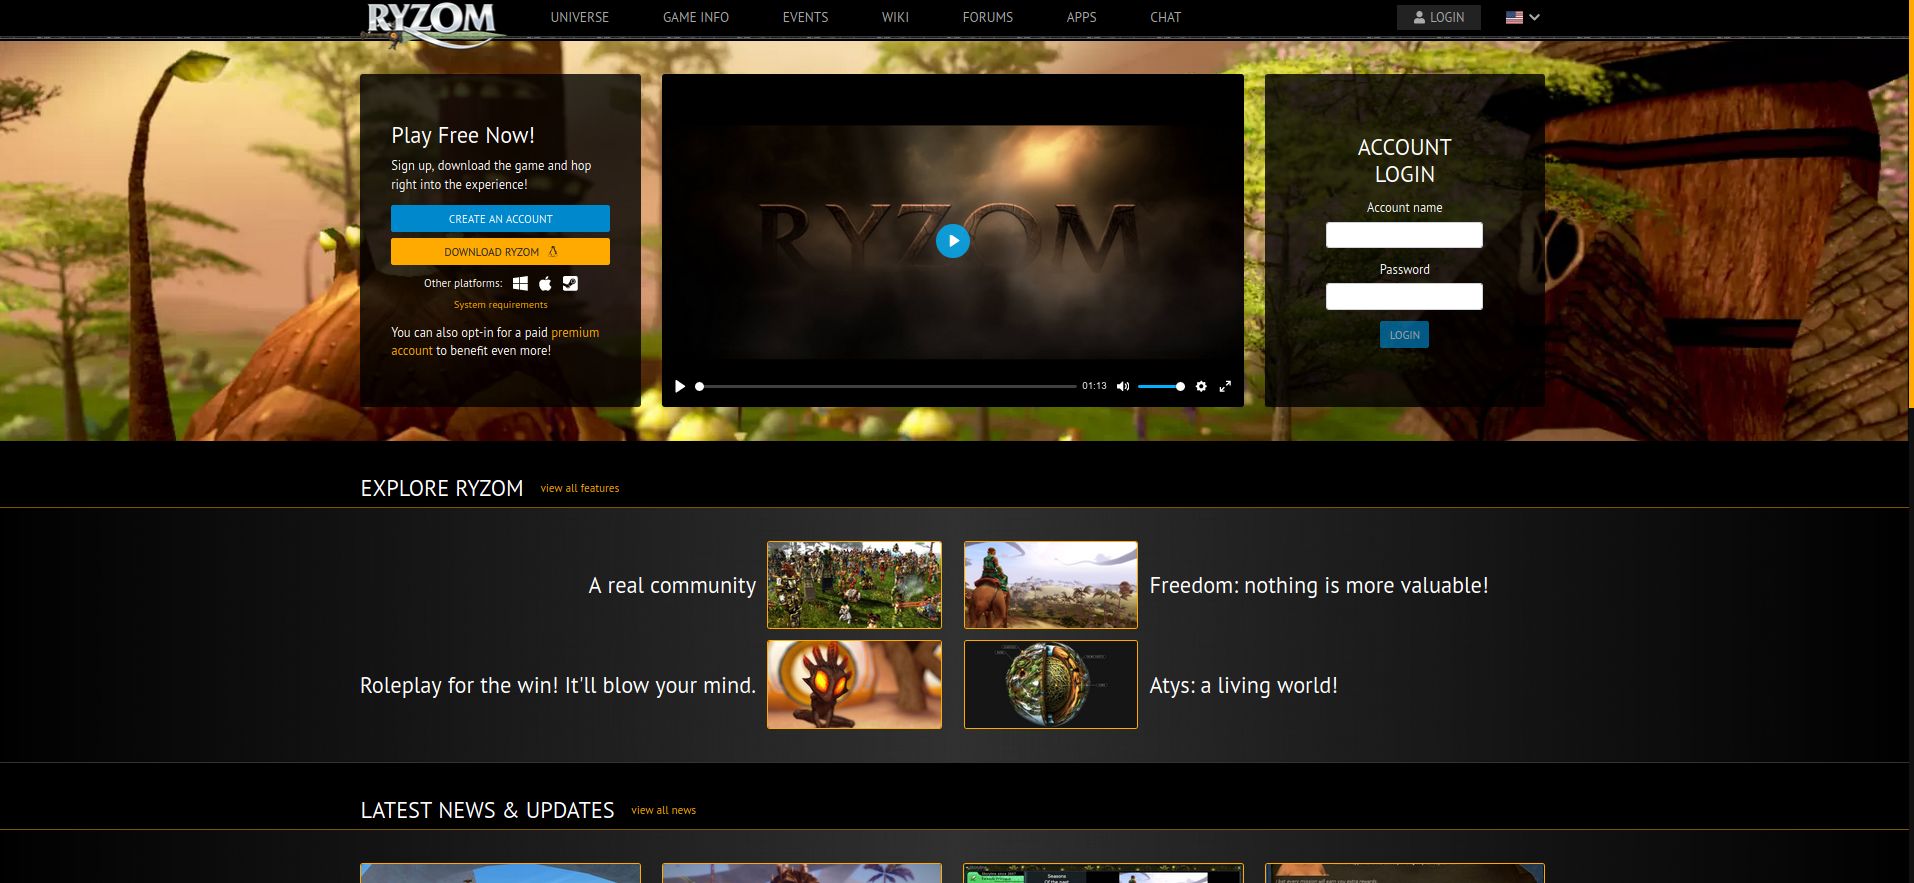Open the Forums menu item

coord(987,17)
